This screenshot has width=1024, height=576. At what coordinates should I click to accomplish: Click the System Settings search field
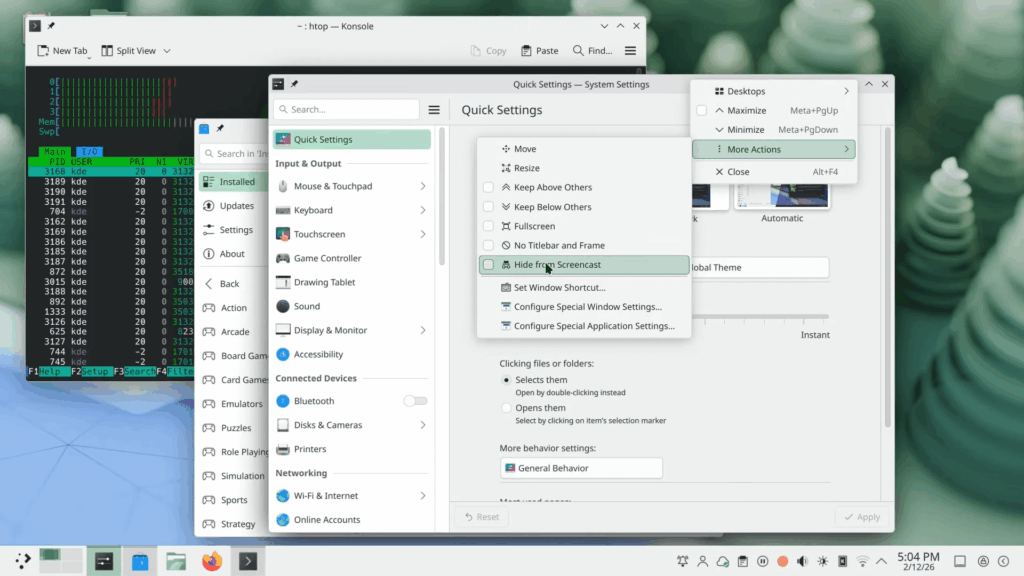point(346,110)
